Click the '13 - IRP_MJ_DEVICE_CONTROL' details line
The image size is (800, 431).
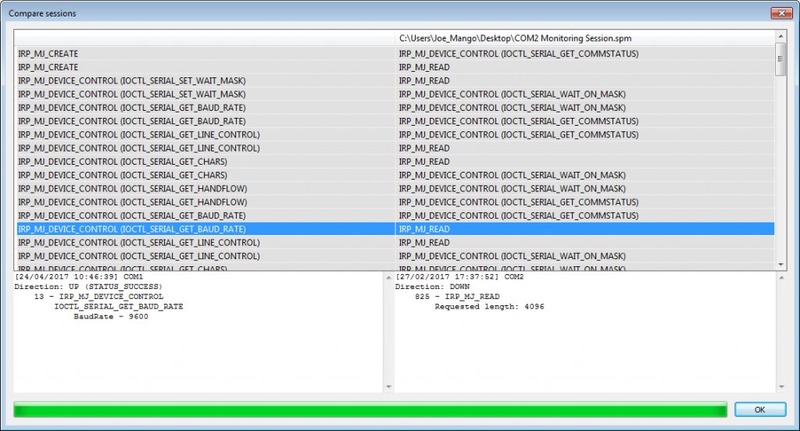(x=99, y=297)
